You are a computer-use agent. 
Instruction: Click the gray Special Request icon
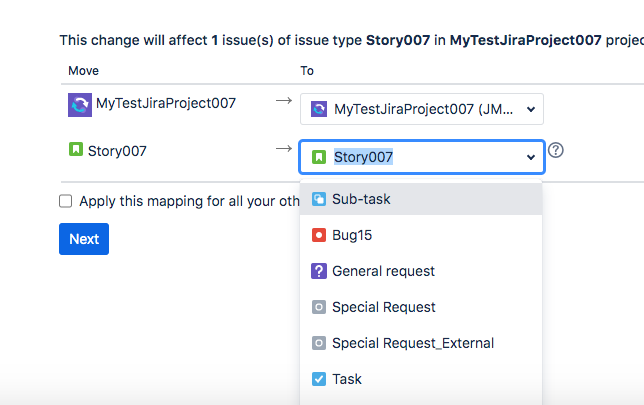319,307
